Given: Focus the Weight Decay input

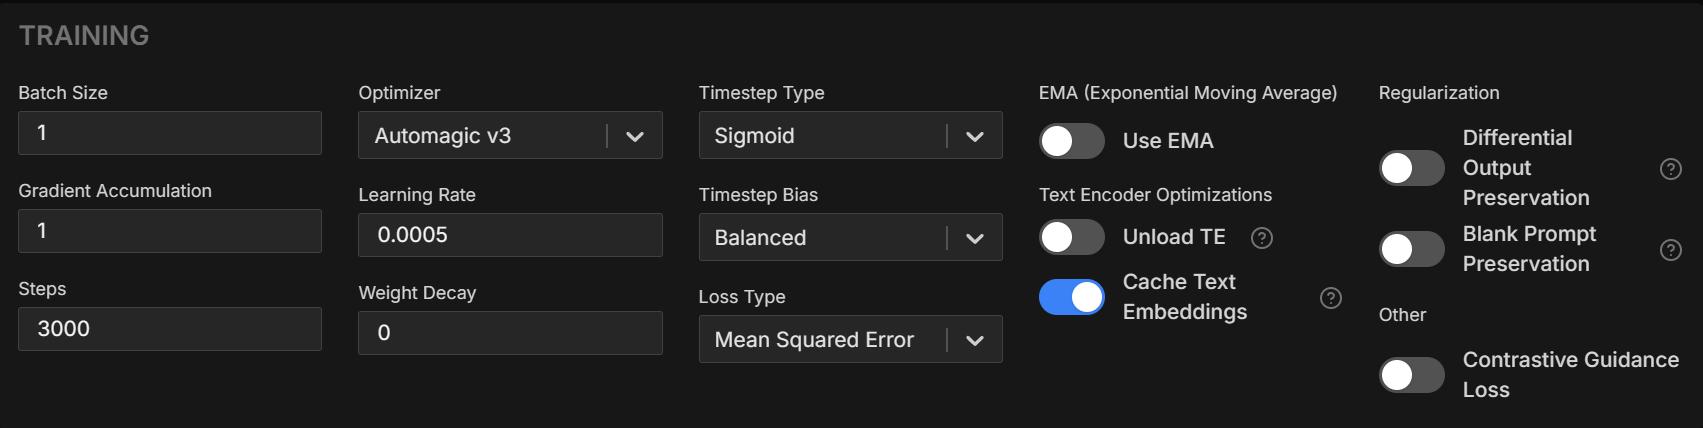Looking at the screenshot, I should point(510,333).
